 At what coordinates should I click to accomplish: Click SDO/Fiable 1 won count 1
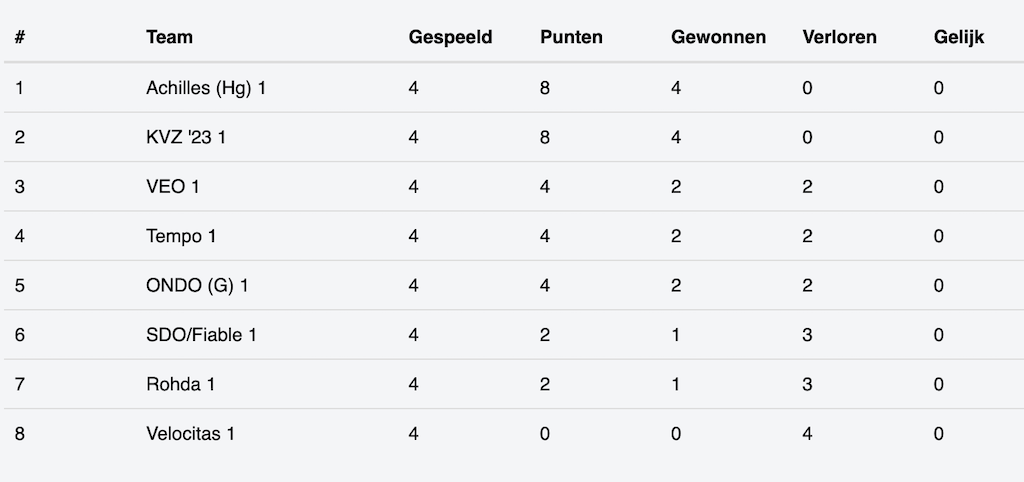(676, 335)
